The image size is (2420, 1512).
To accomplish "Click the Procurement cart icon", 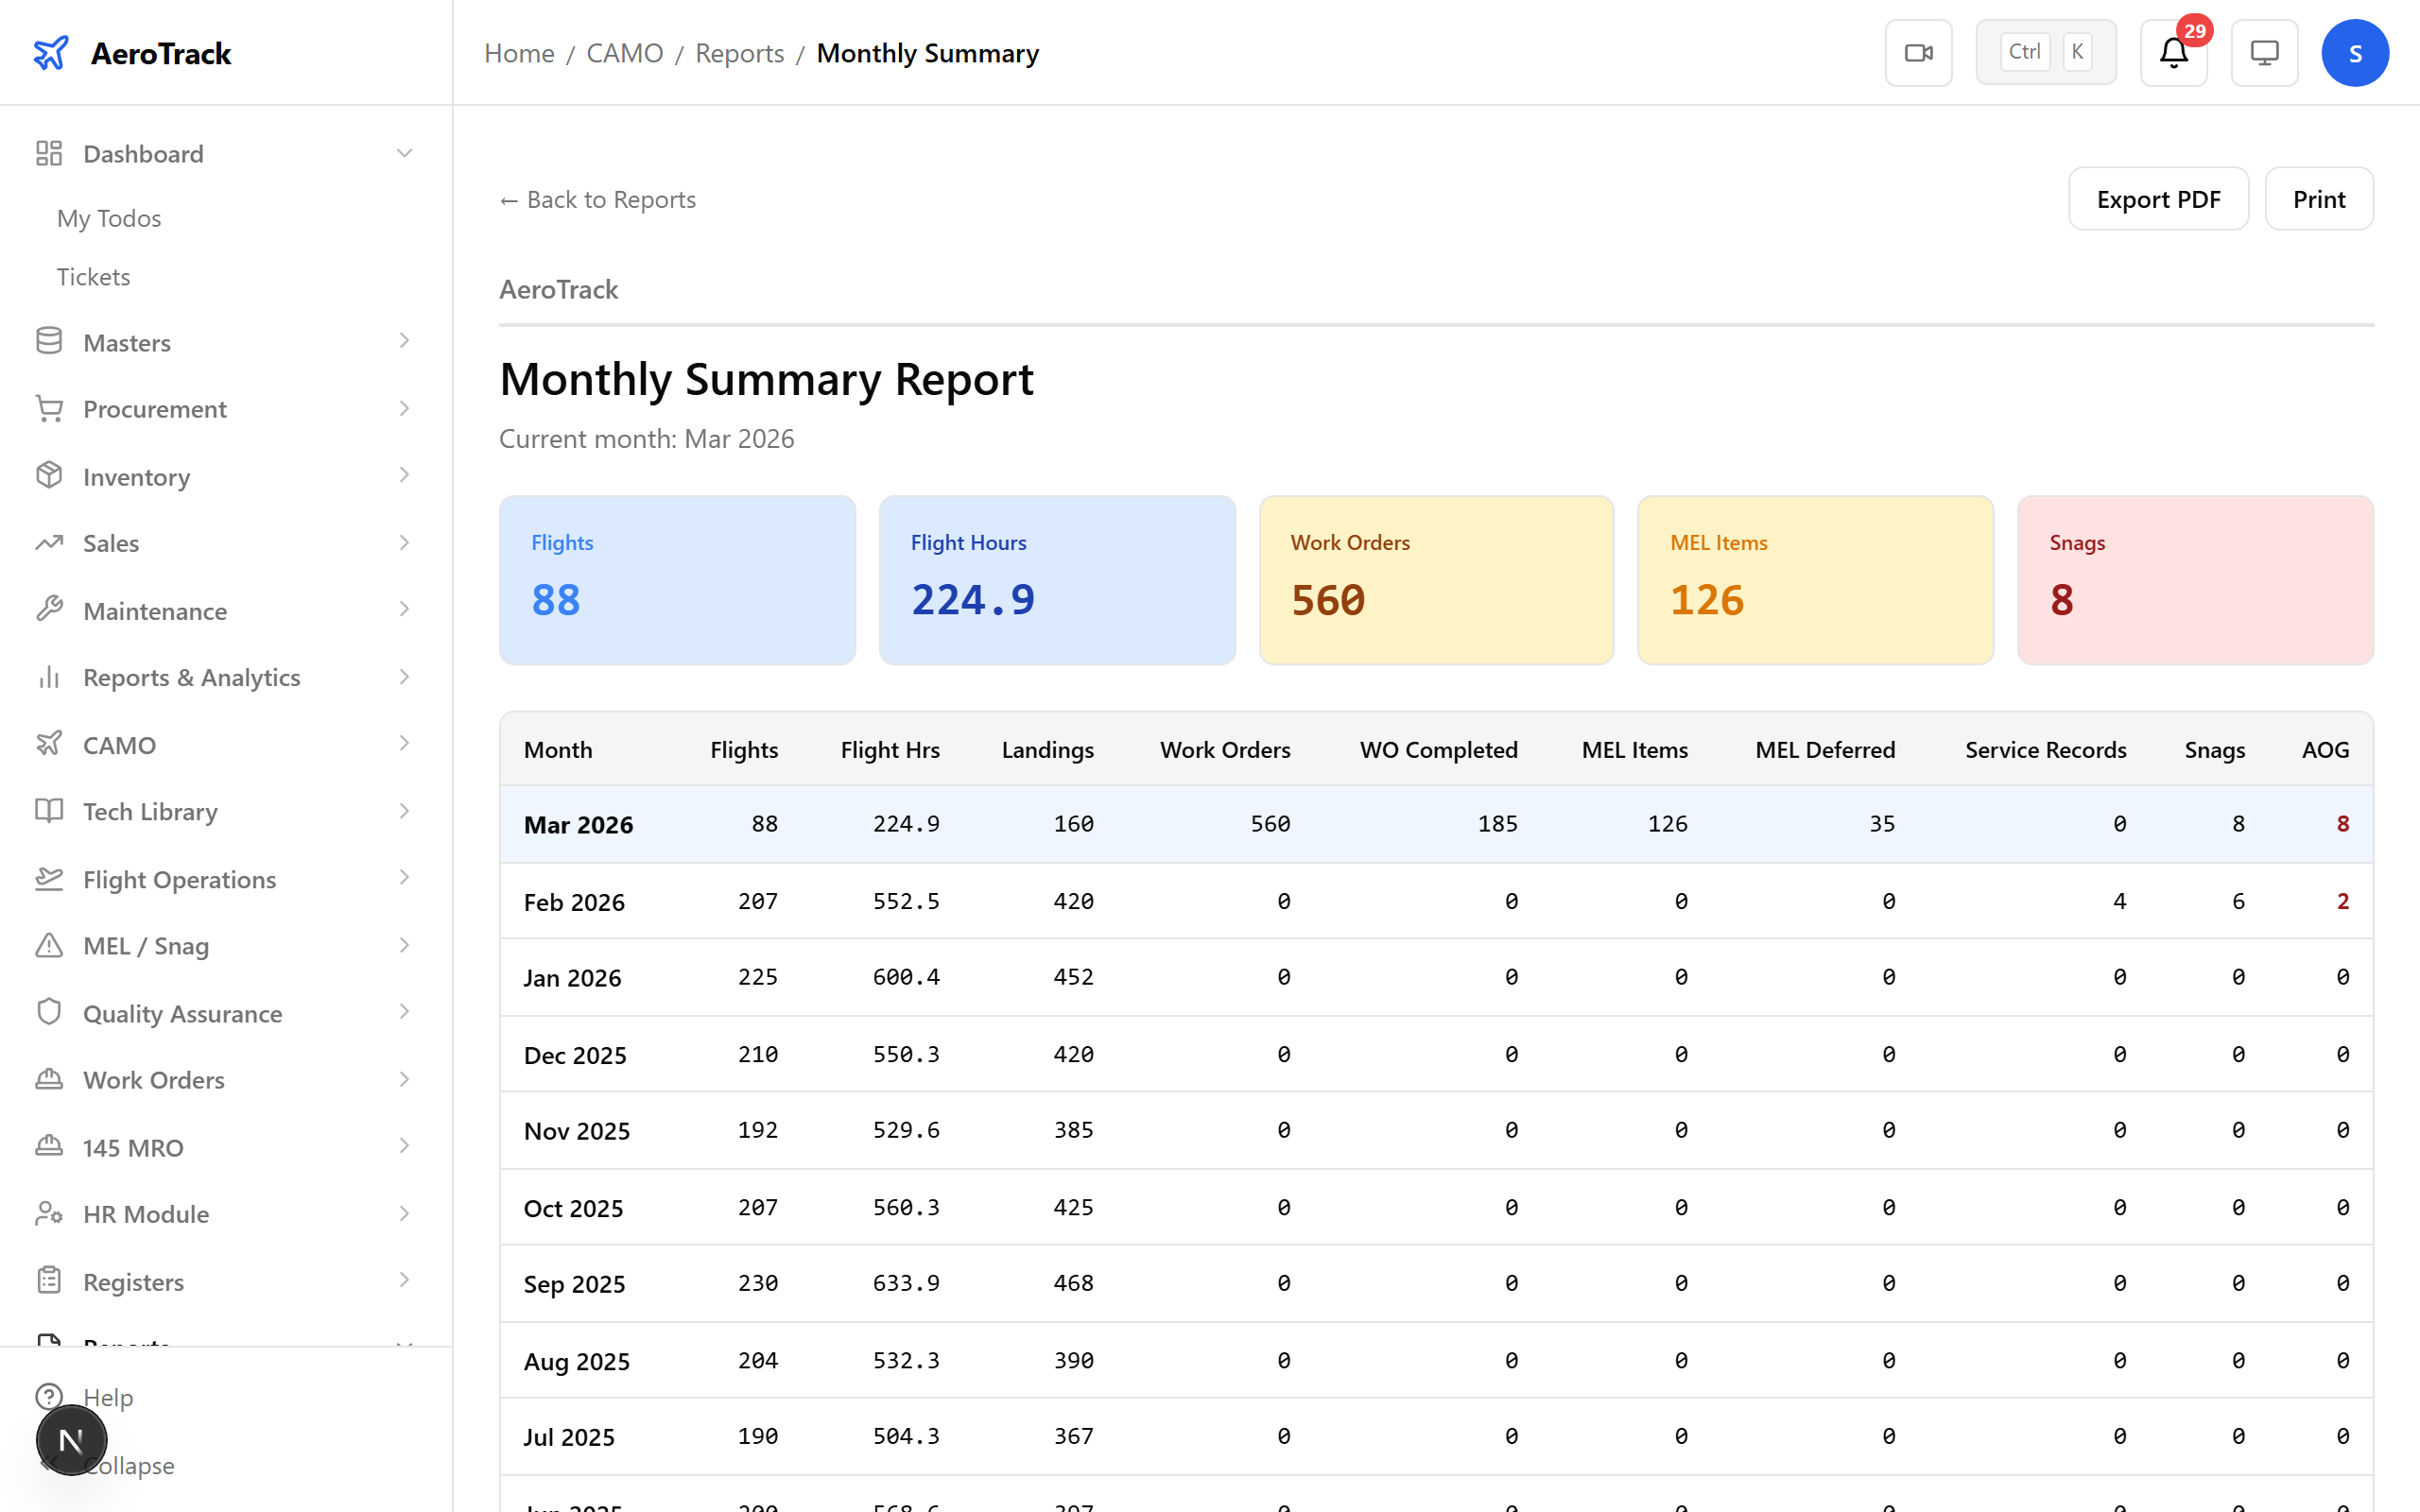I will (x=49, y=408).
